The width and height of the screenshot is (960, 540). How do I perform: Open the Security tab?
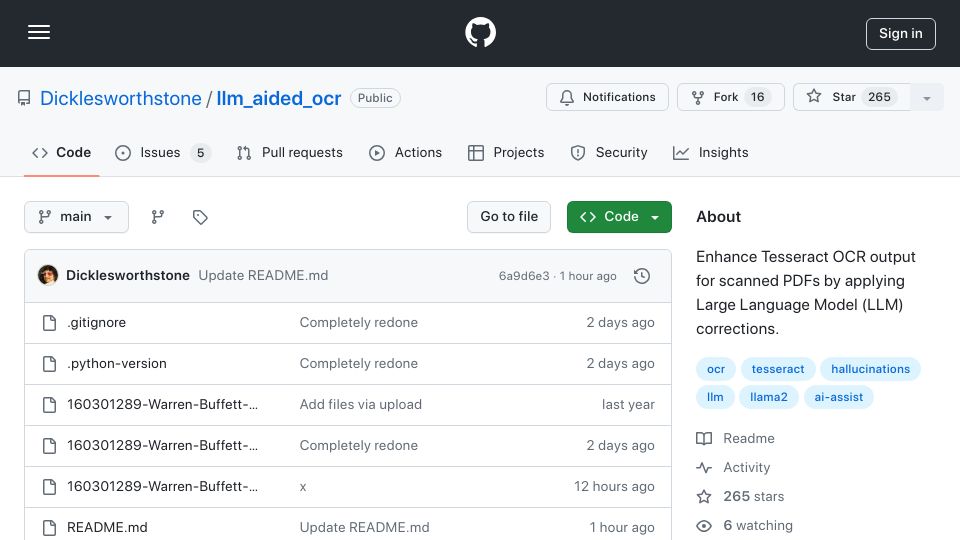(609, 152)
